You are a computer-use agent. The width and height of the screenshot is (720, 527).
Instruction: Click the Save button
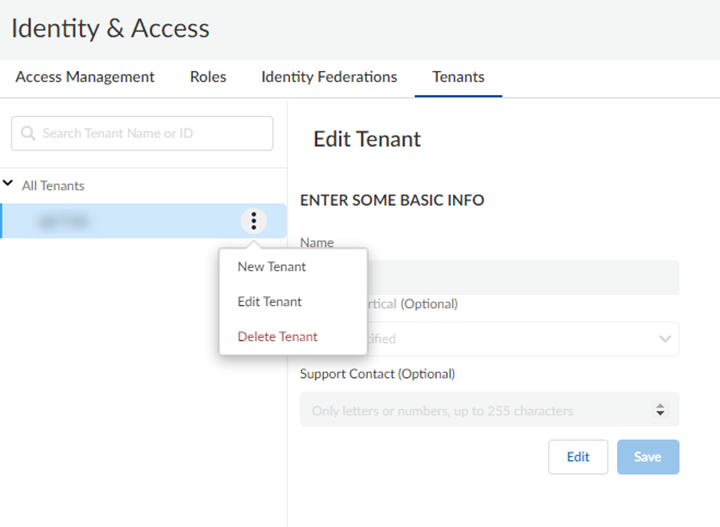(x=648, y=457)
